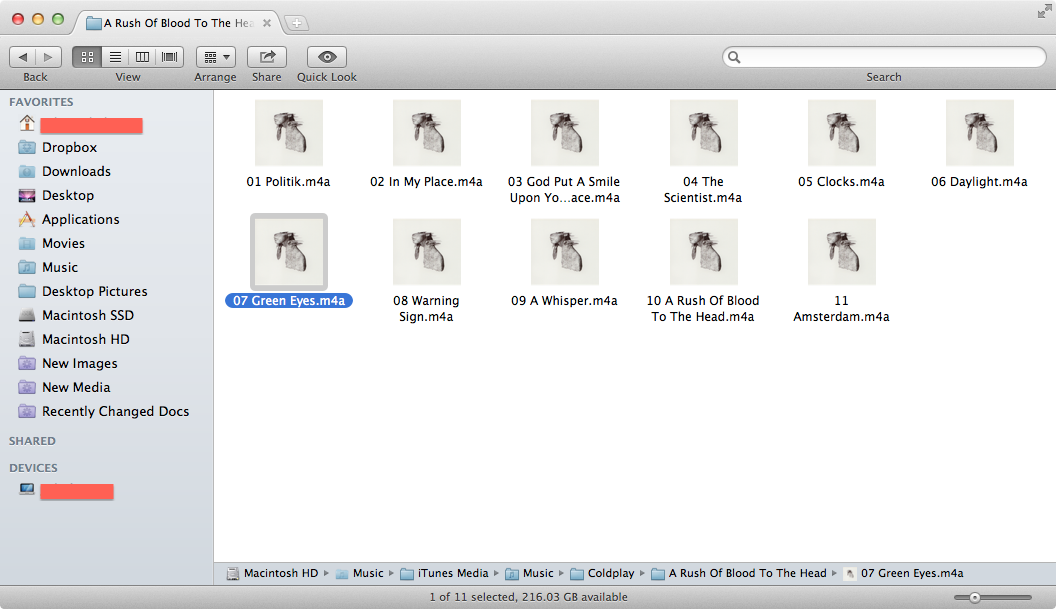Select 04 The Scientist.m4a file
Image resolution: width=1056 pixels, height=609 pixels.
click(x=704, y=133)
